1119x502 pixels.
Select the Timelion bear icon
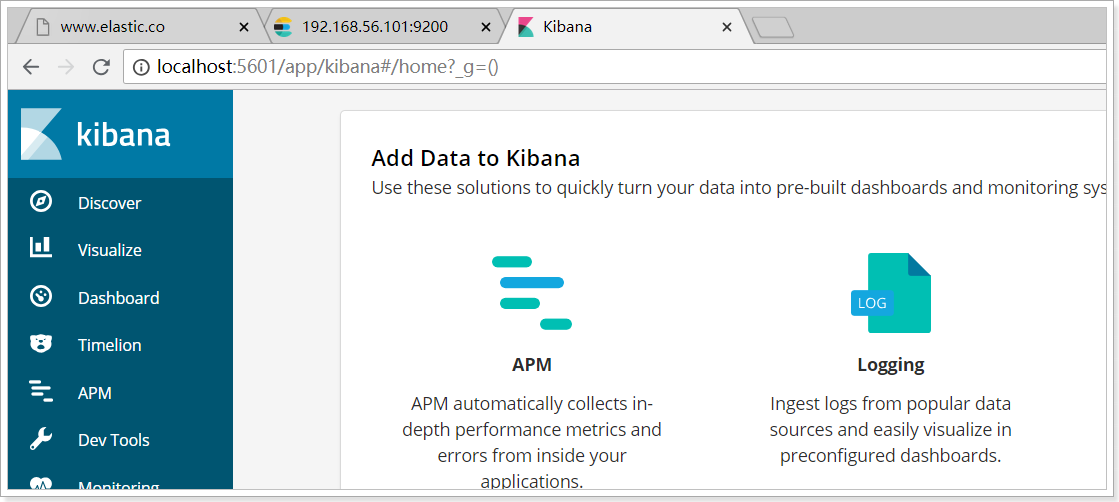click(x=41, y=344)
